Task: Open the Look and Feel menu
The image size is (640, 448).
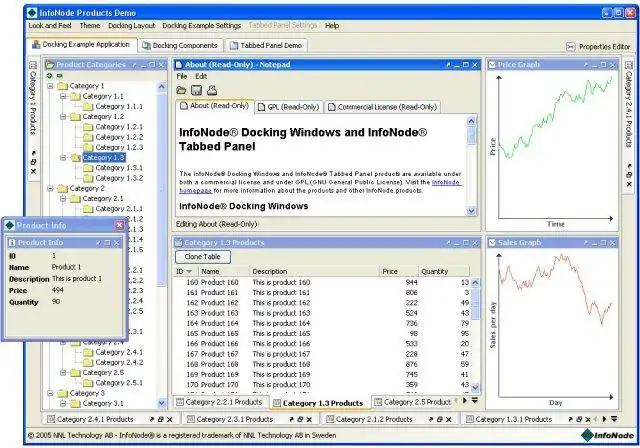Action: coord(50,26)
